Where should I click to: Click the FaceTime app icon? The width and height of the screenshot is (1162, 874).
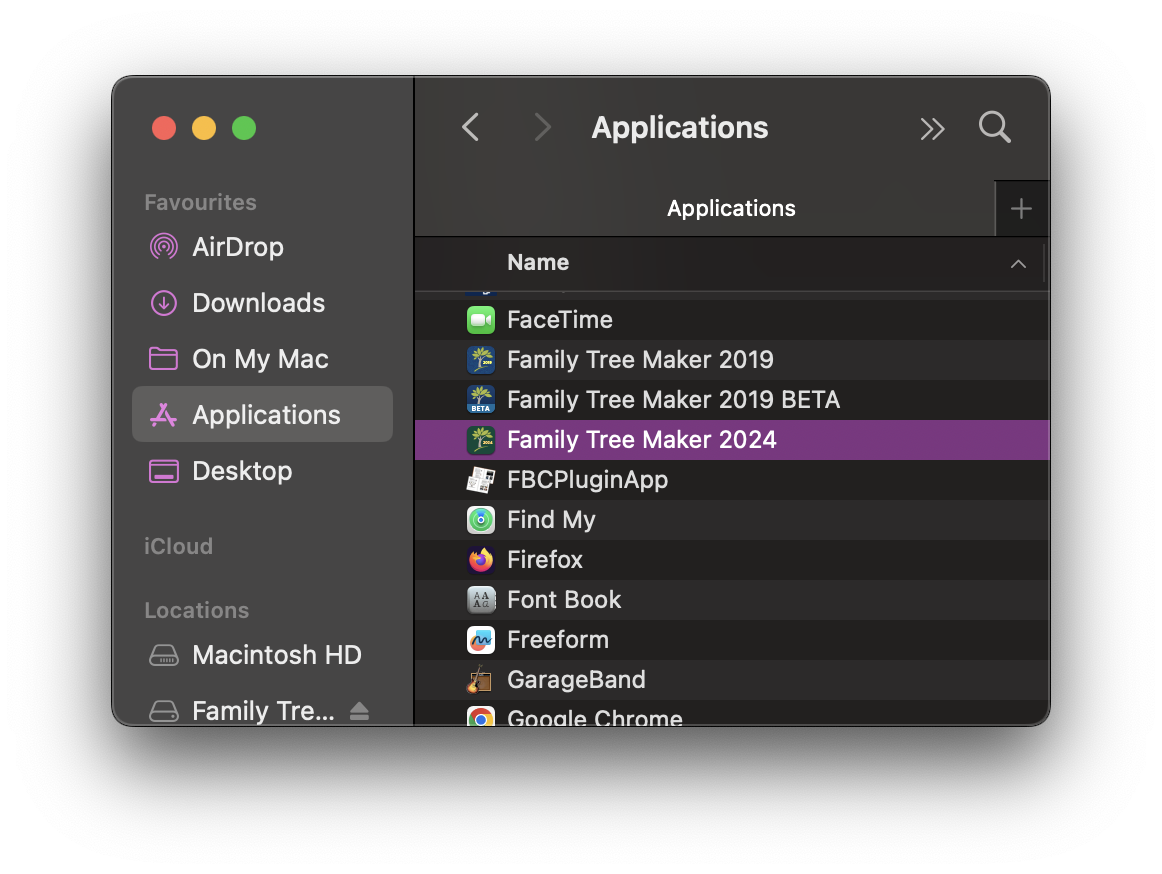pyautogui.click(x=481, y=320)
